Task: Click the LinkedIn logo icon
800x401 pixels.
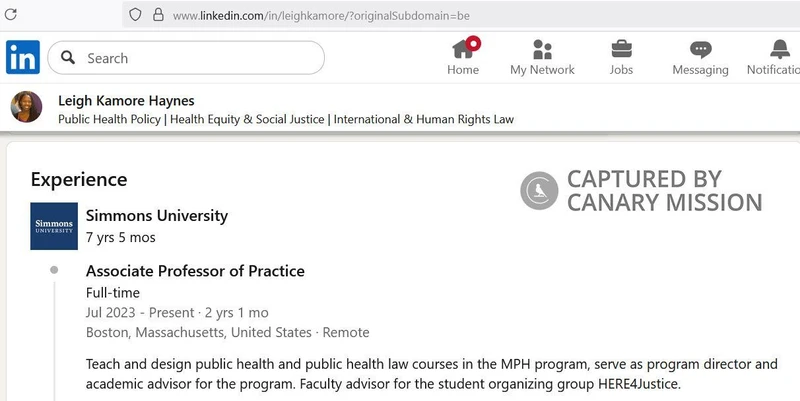Action: pos(23,57)
